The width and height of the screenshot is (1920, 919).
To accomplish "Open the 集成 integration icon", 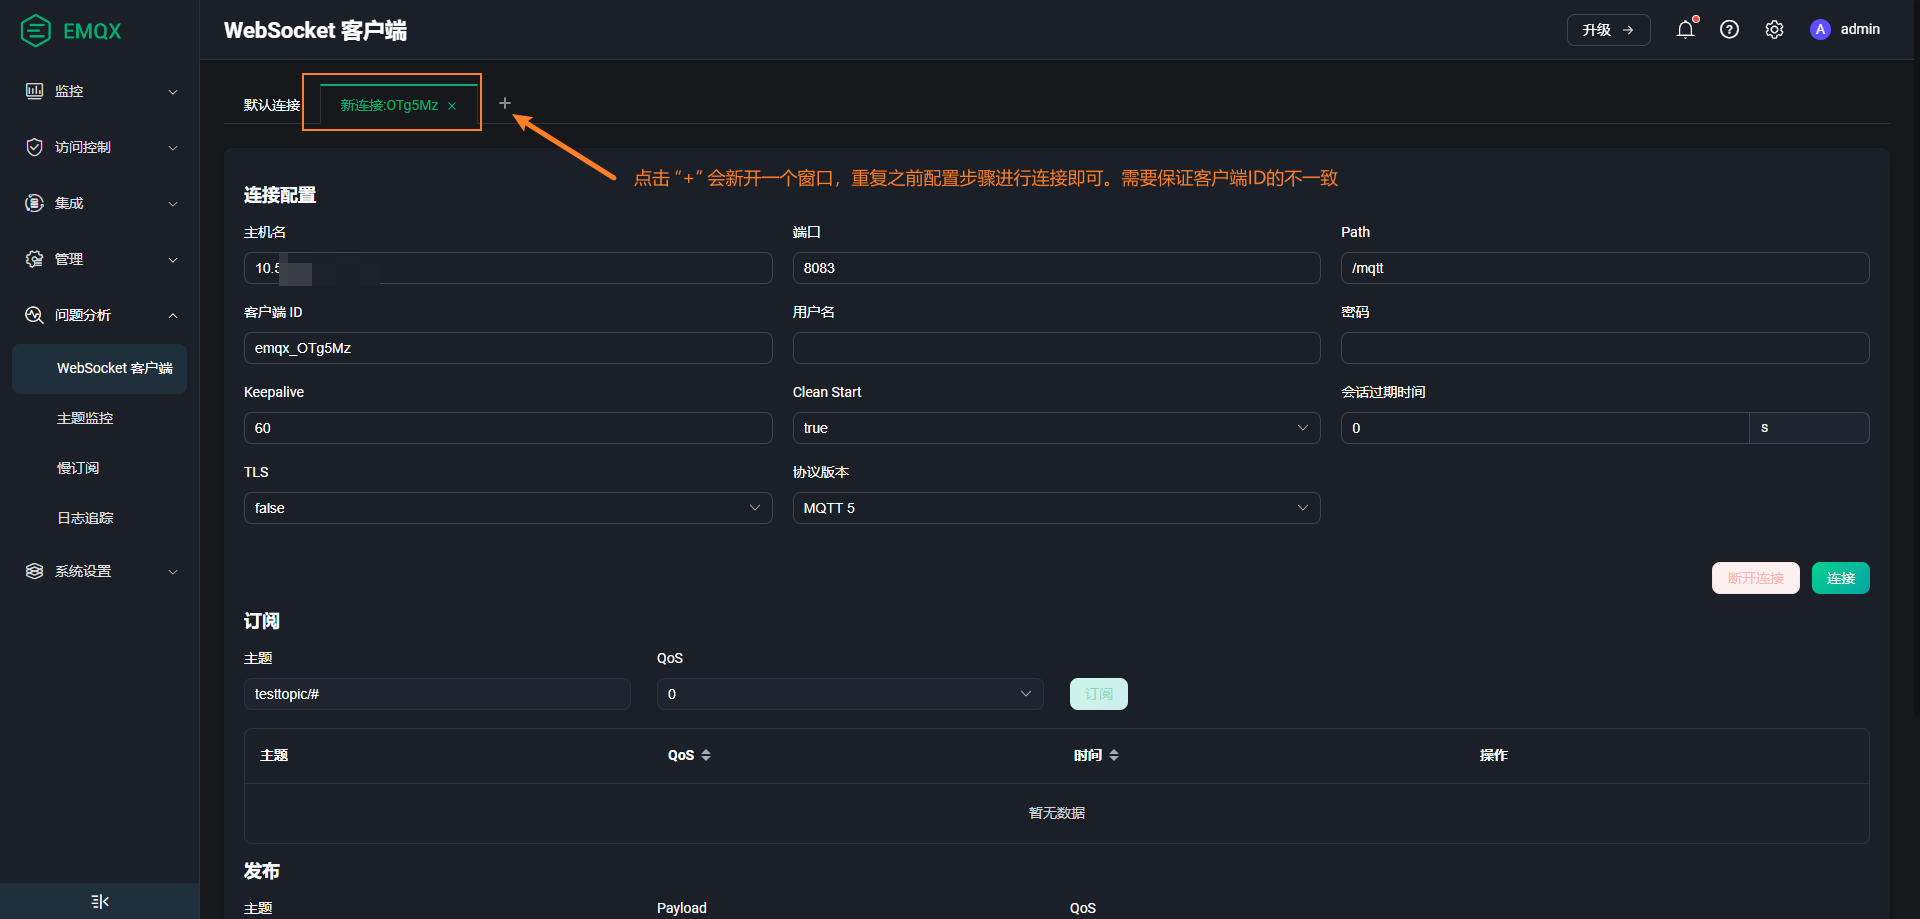I will 34,203.
